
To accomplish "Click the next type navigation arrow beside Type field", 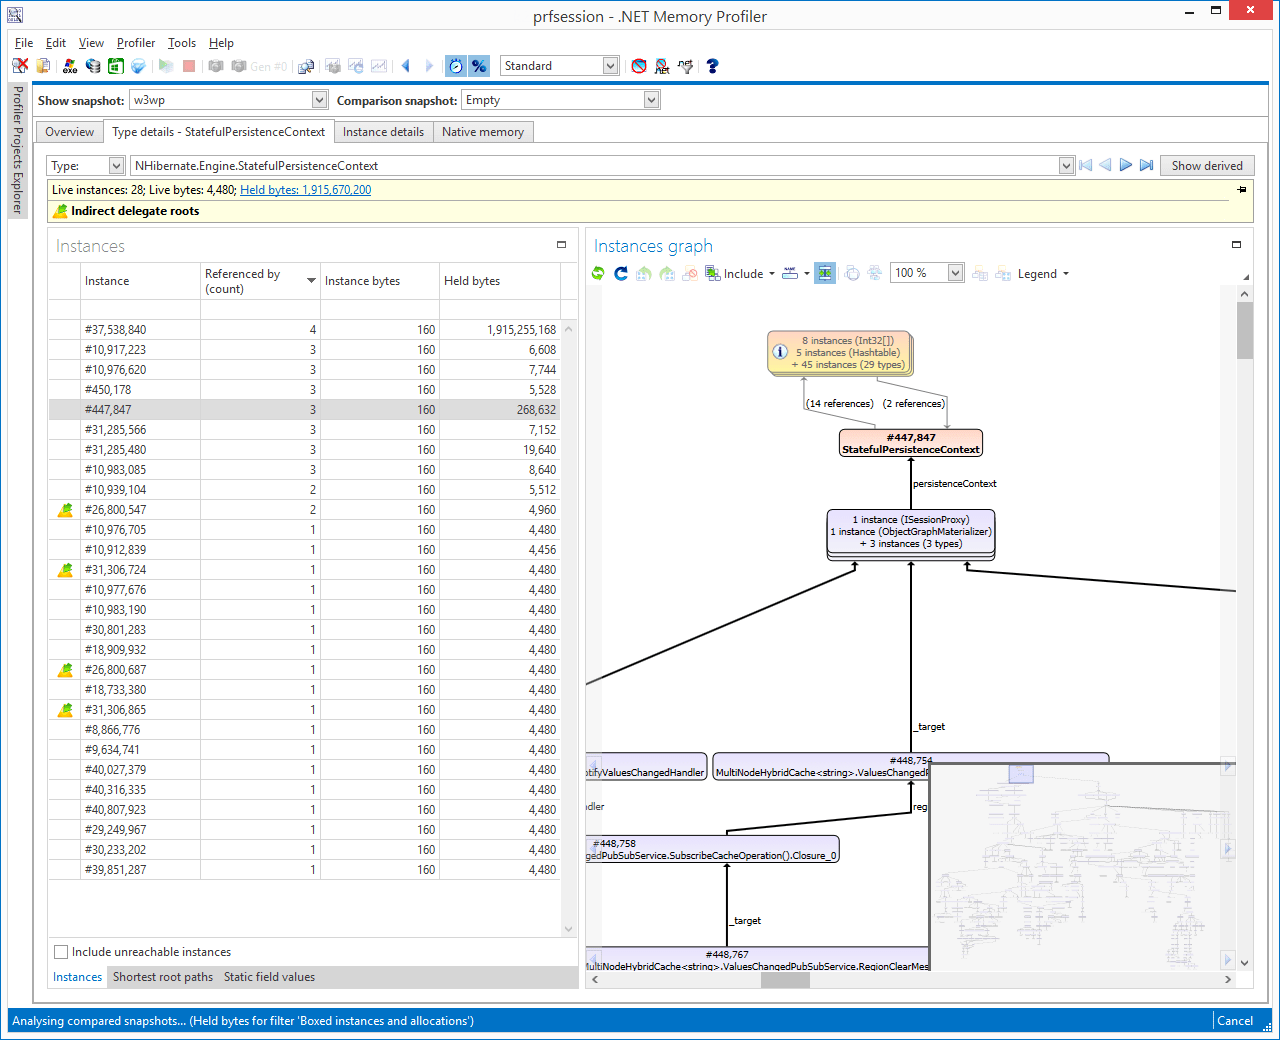I will pos(1126,165).
